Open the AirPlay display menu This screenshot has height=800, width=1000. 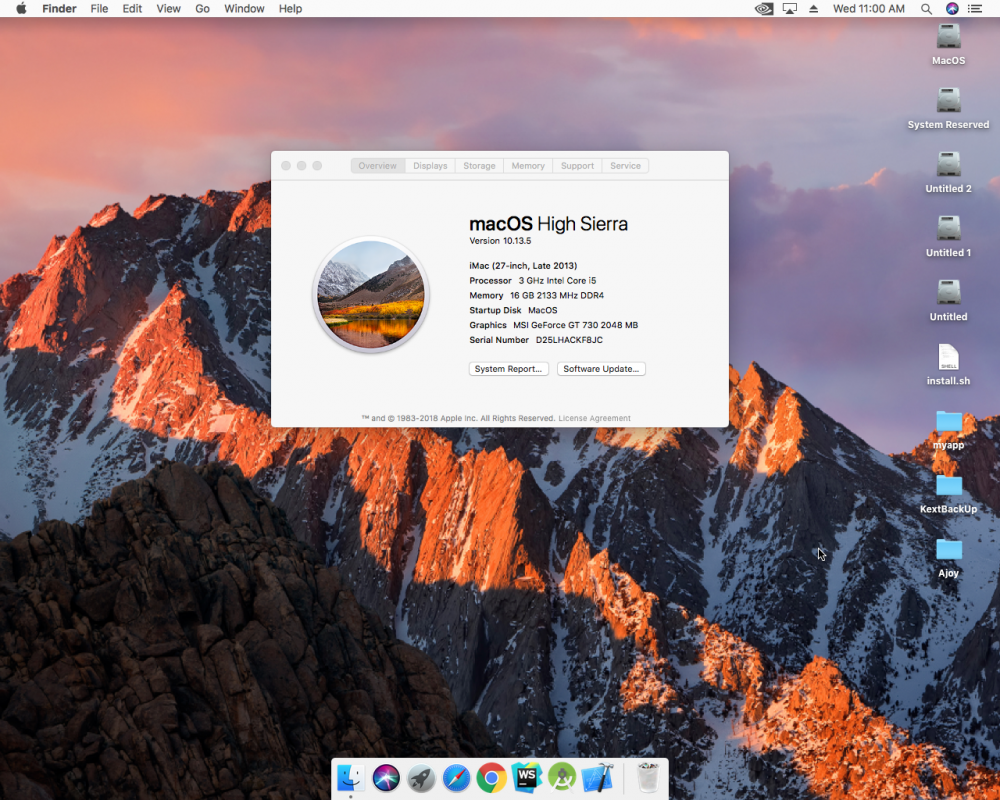(x=790, y=9)
